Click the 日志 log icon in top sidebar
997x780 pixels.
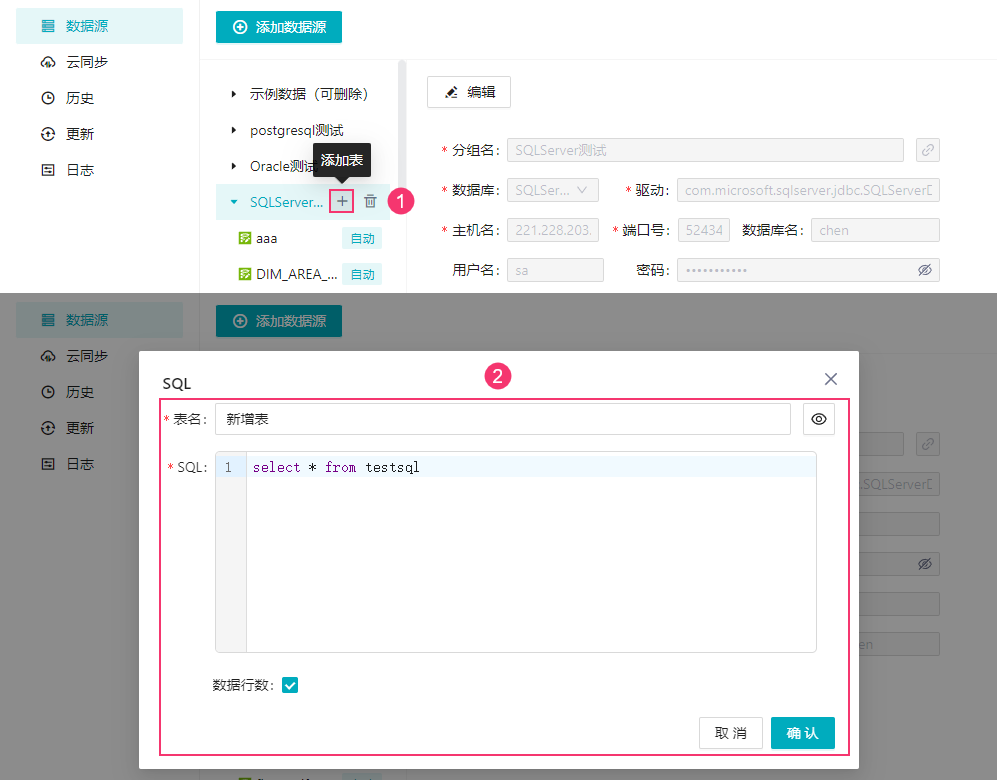tap(48, 170)
